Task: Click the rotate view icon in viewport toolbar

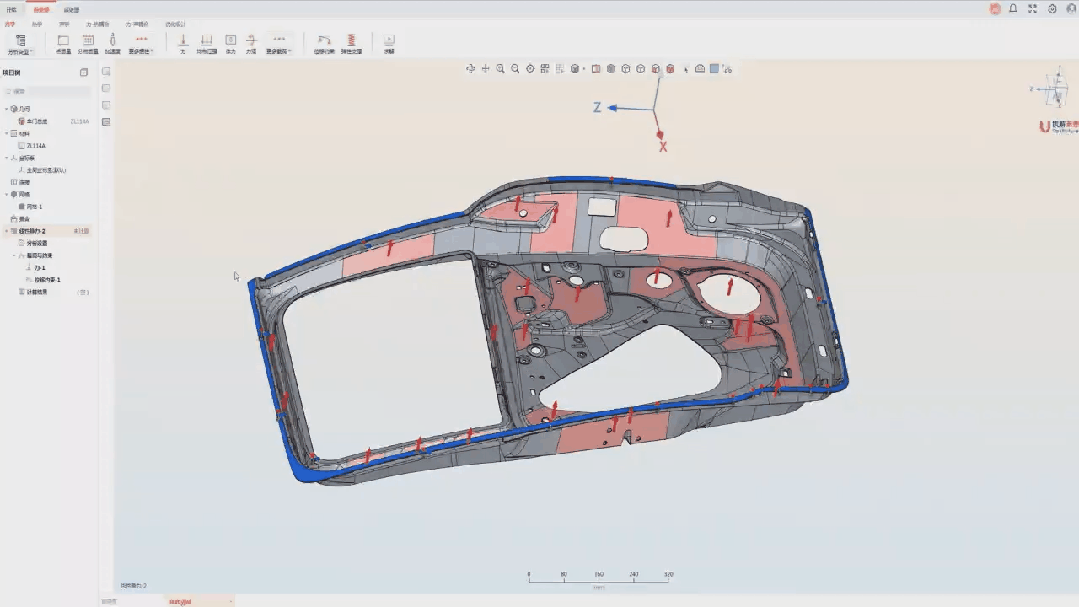Action: tap(470, 69)
